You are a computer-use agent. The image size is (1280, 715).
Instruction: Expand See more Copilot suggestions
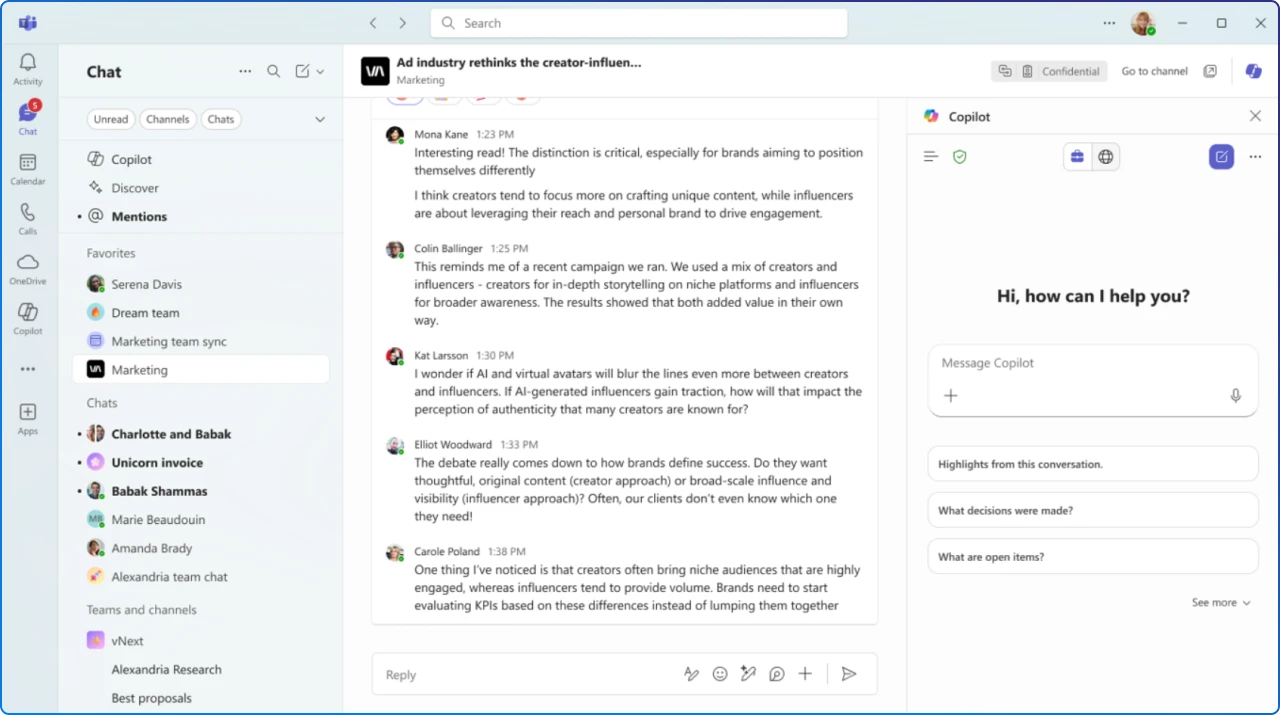(1221, 602)
